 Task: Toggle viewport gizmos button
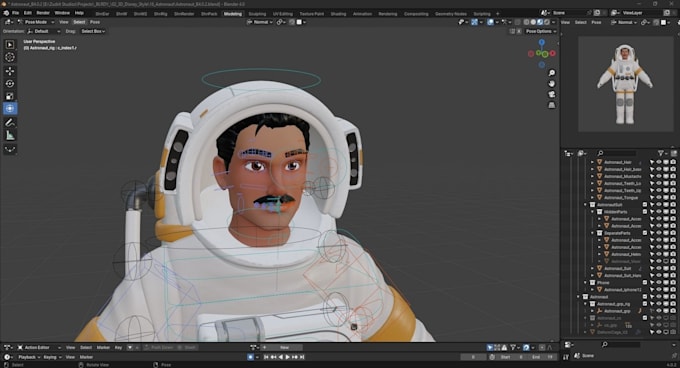(474, 22)
